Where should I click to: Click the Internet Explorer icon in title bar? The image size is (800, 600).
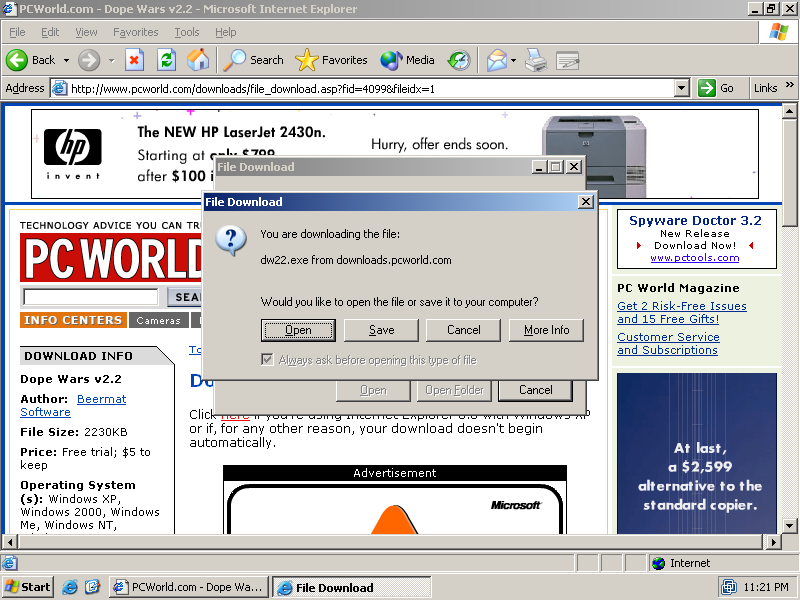tap(9, 9)
